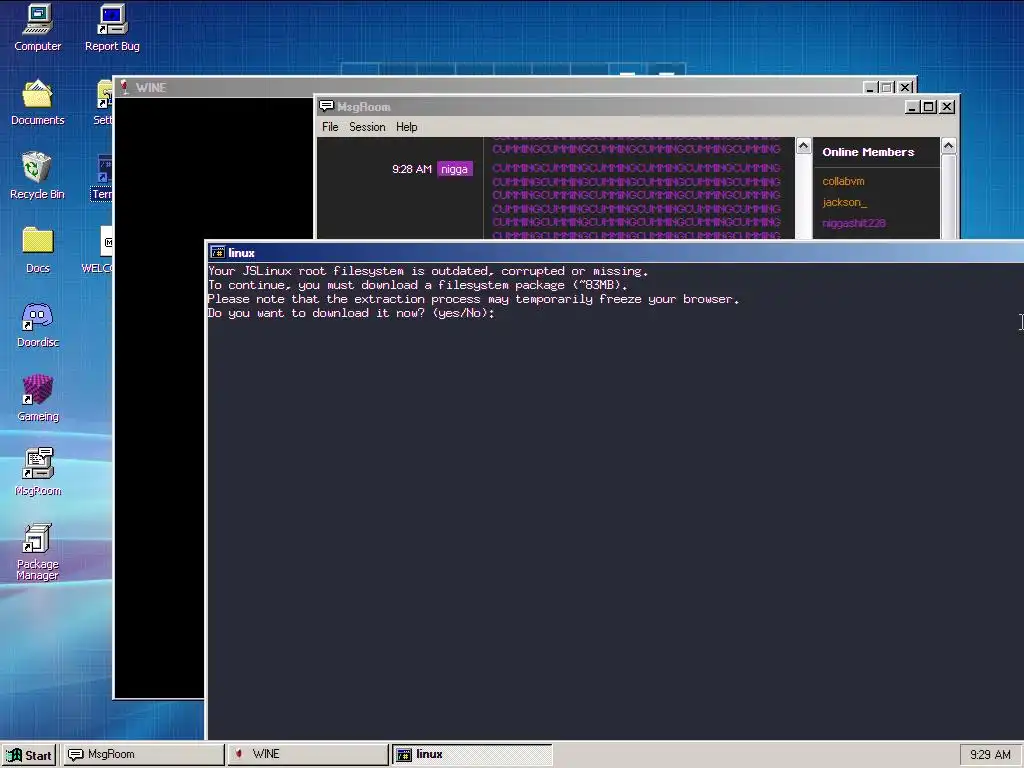Switch to MsgRoom in the taskbar
Screen dimensions: 1024x768
[143, 755]
